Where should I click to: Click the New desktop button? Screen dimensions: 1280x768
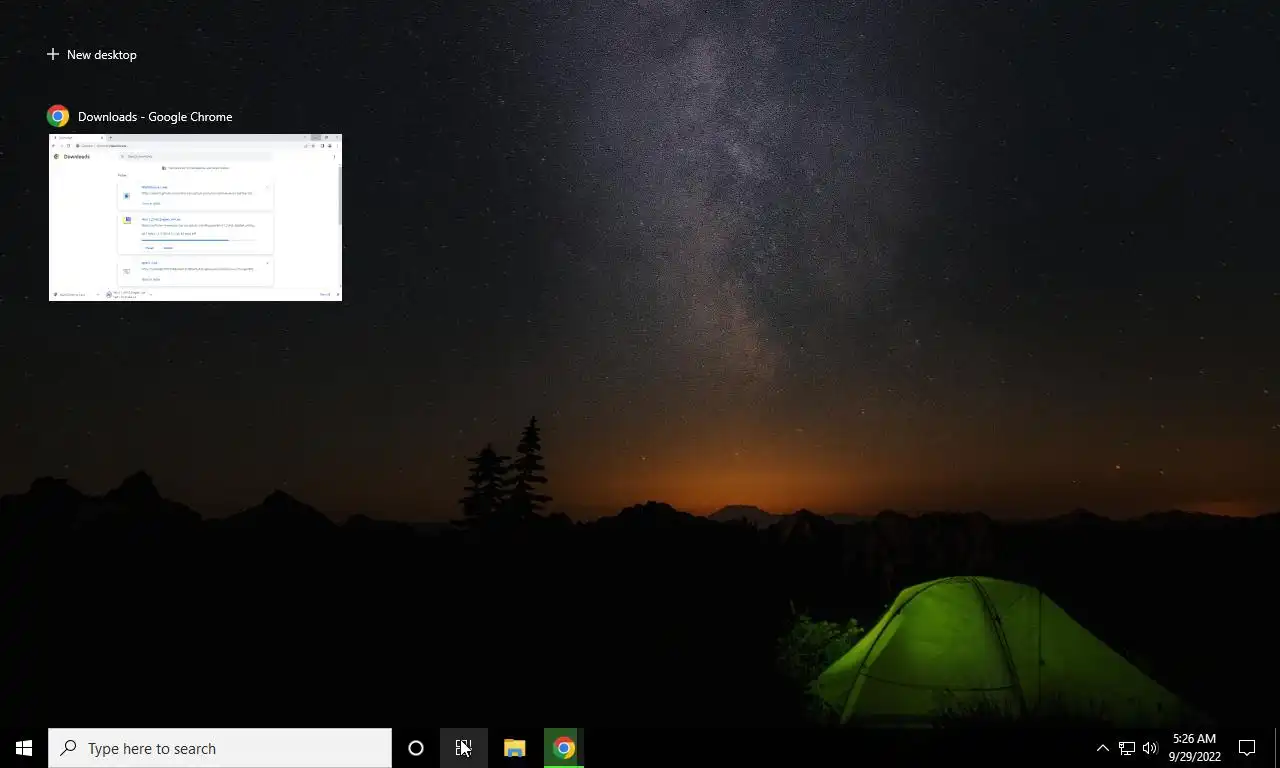91,55
